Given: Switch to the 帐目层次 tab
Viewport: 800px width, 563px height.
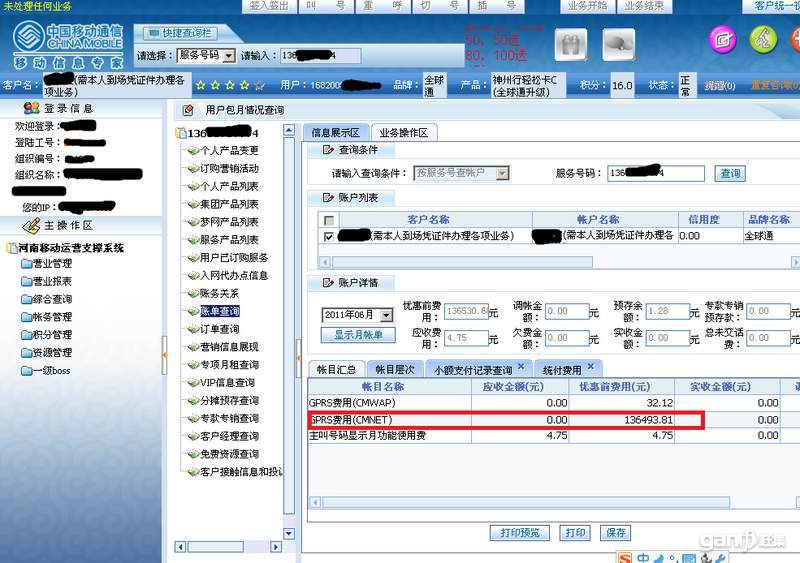Looking at the screenshot, I should tap(395, 370).
